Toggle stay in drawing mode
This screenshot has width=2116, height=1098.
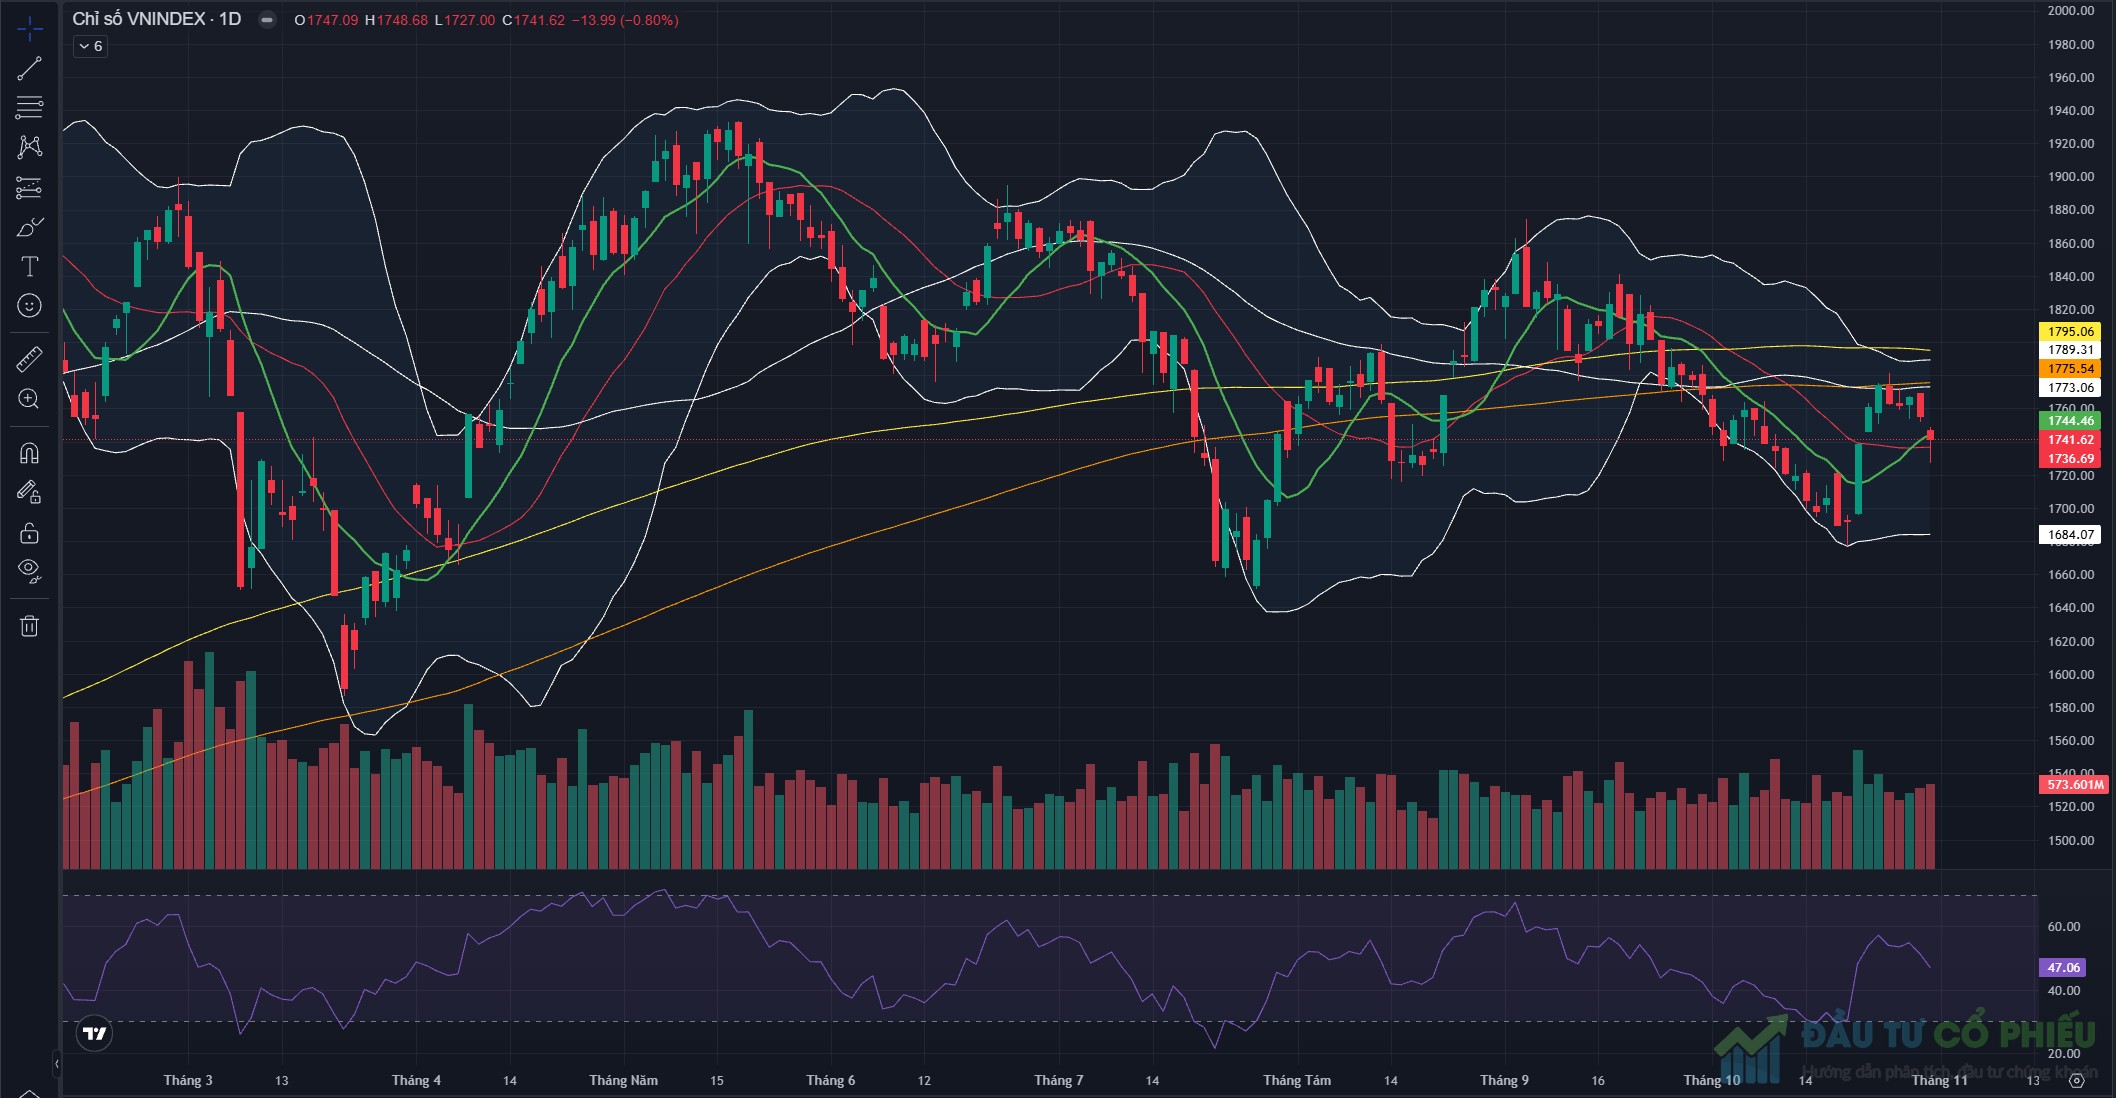tap(30, 492)
